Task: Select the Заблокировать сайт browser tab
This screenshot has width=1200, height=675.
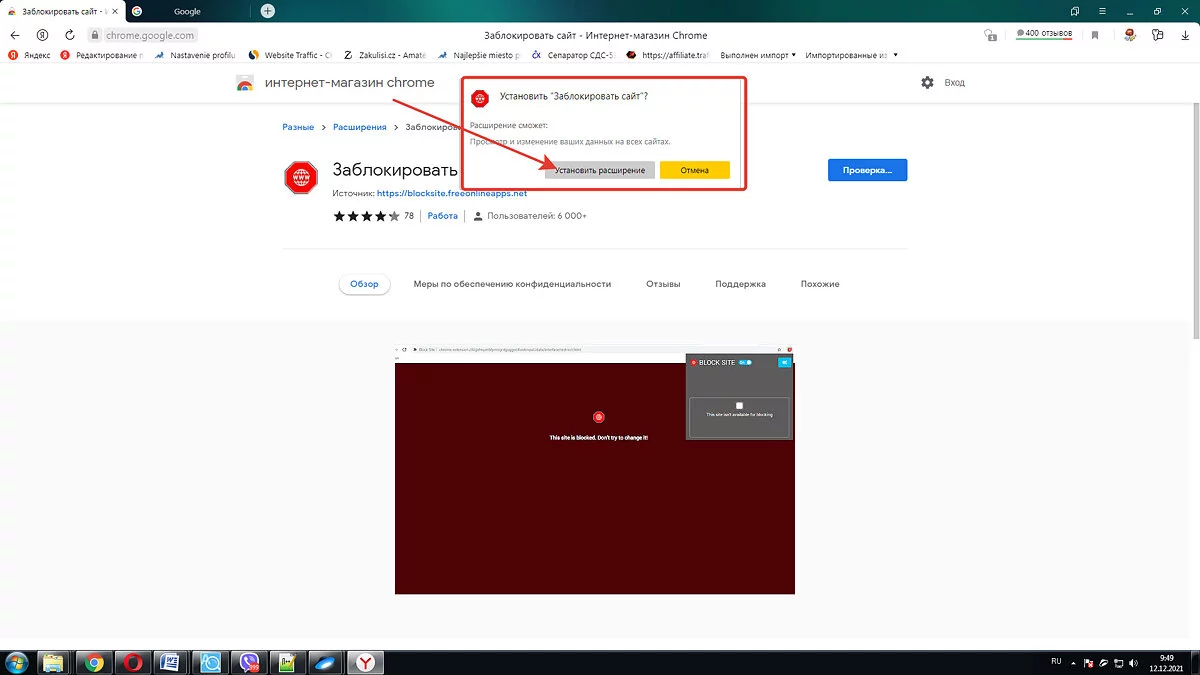Action: click(x=61, y=11)
